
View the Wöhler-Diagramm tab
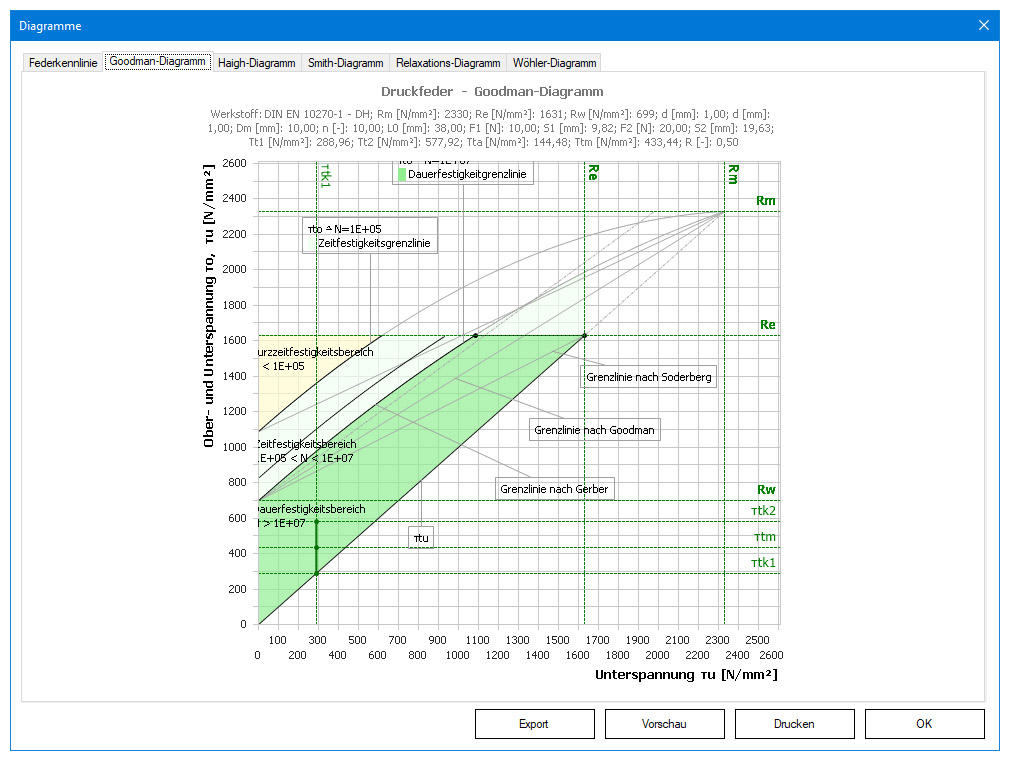click(554, 62)
